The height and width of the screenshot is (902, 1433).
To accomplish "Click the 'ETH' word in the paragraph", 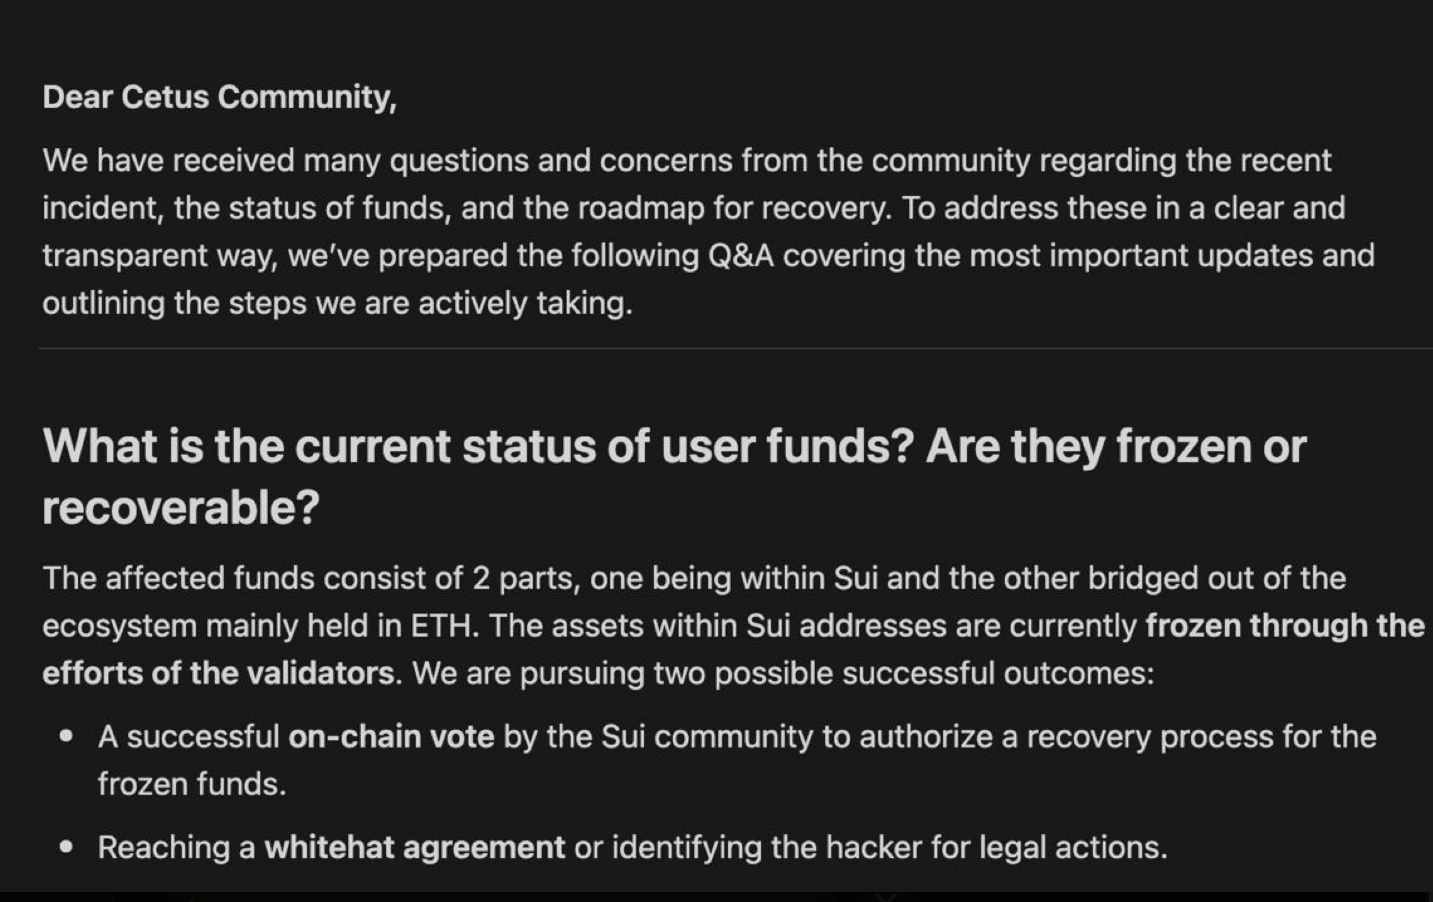I will (x=444, y=626).
